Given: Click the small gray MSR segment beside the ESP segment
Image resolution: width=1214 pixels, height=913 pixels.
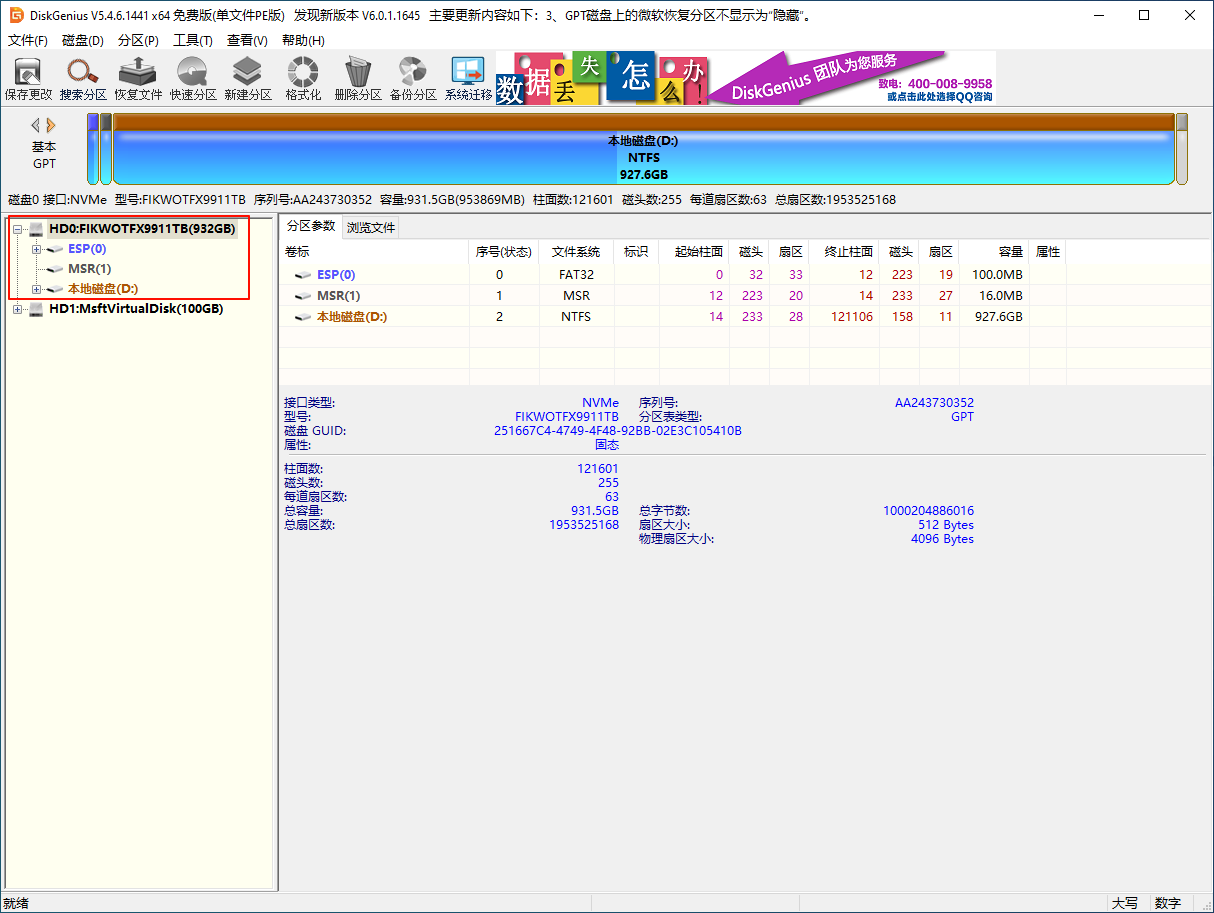Looking at the screenshot, I should coord(106,149).
